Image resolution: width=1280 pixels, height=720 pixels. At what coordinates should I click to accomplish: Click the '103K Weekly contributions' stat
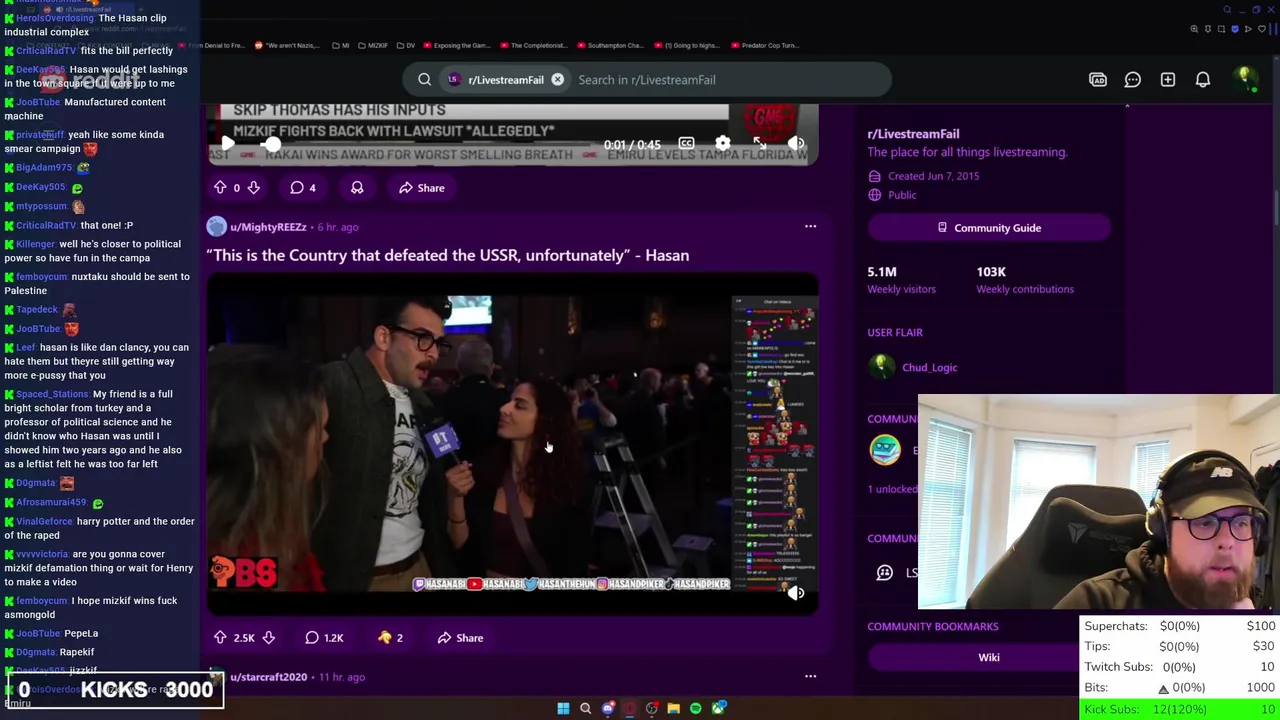click(1025, 280)
